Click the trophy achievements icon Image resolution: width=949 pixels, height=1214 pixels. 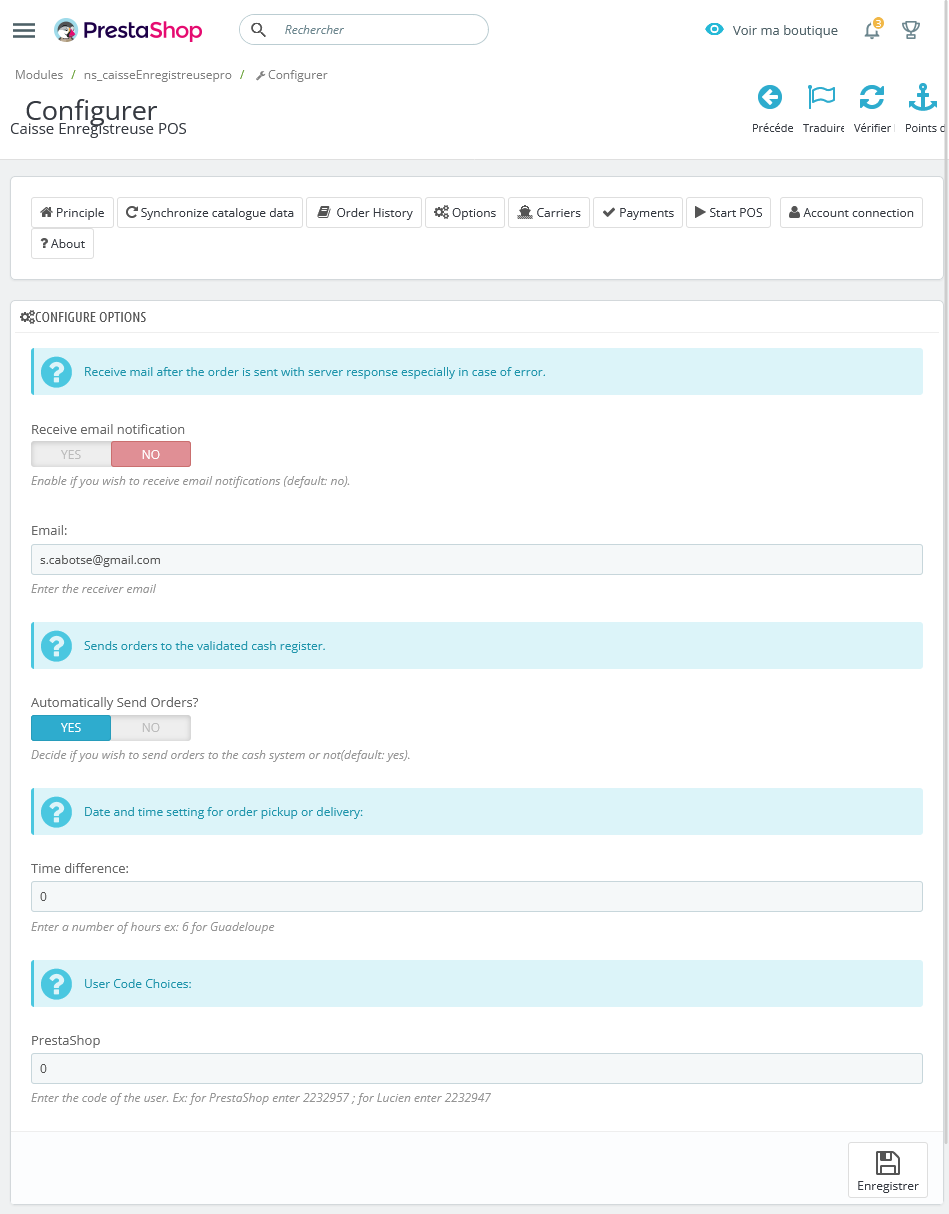(910, 30)
